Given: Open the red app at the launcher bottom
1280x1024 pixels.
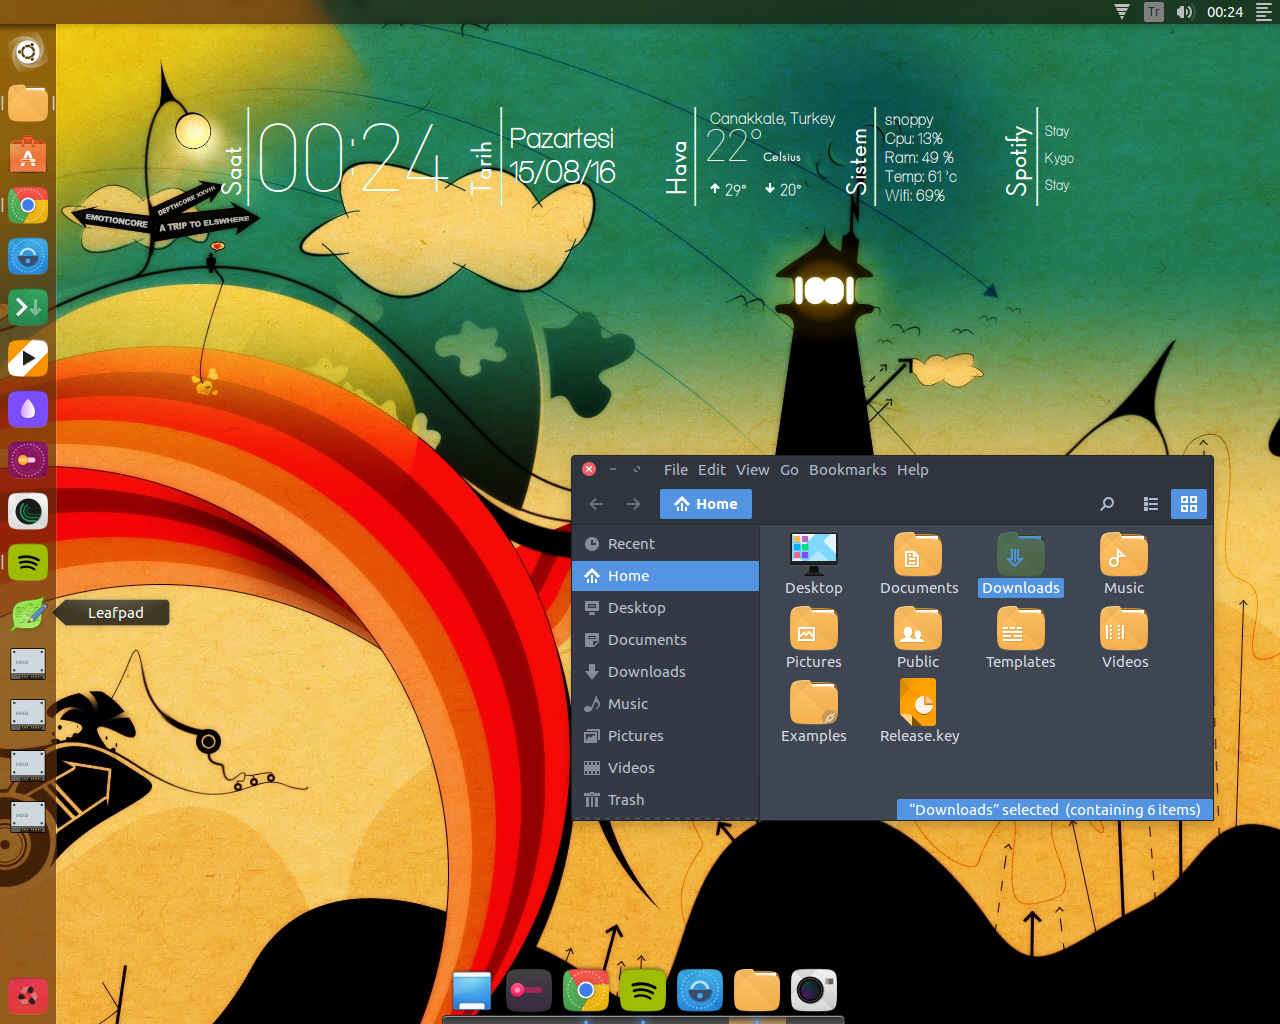Looking at the screenshot, I should (28, 996).
